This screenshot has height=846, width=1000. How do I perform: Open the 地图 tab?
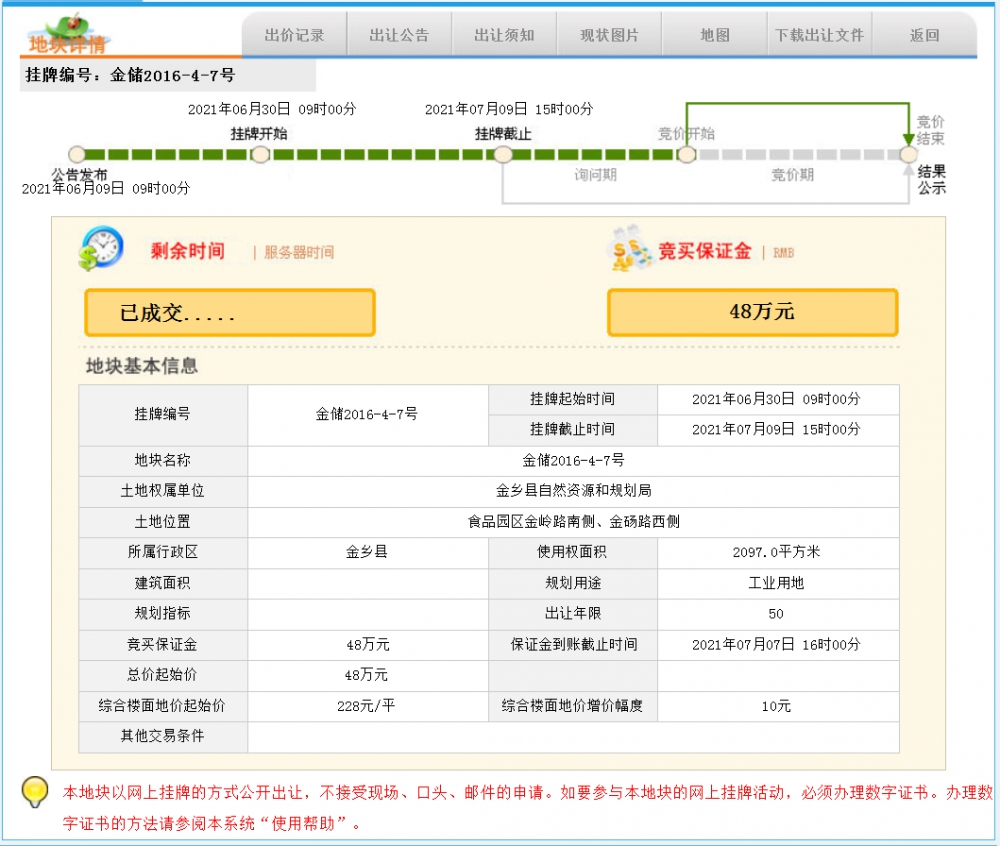coord(714,35)
